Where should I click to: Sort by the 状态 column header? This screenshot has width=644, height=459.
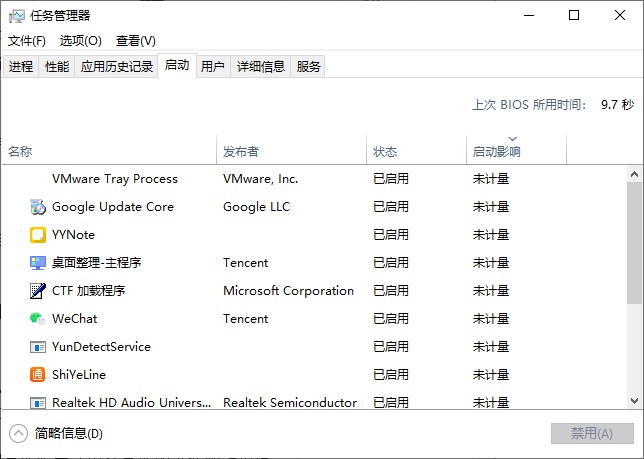tap(416, 150)
